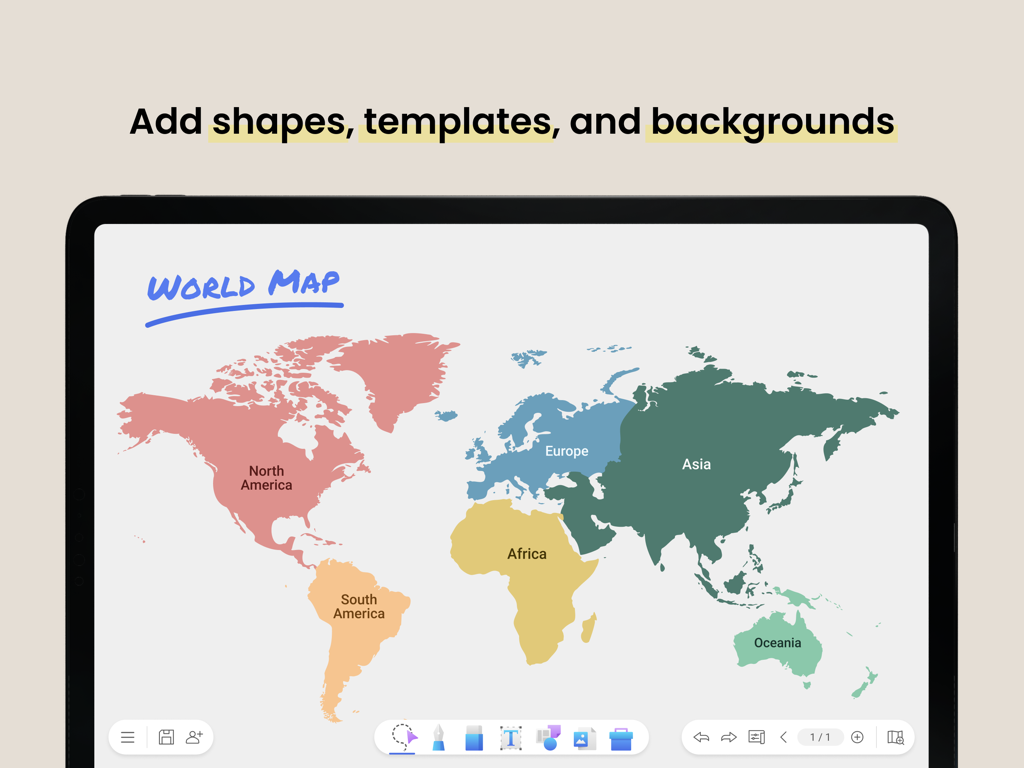Open the page overview with magnifier icon

pos(895,737)
